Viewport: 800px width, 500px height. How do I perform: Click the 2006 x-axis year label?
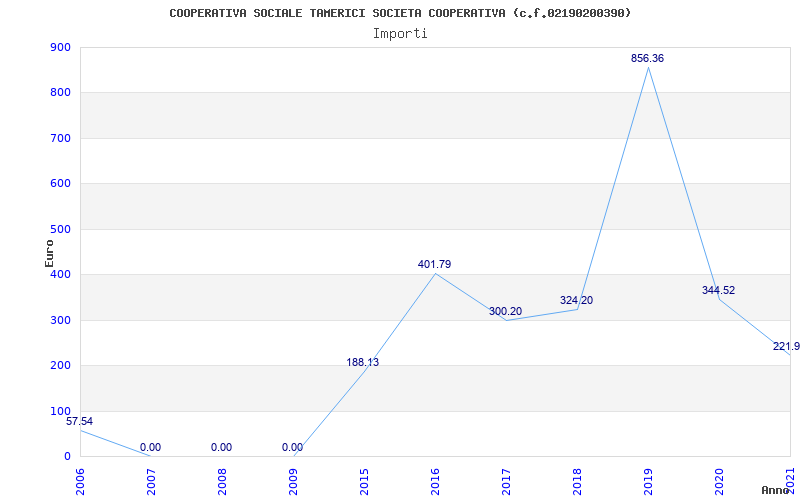(x=80, y=482)
